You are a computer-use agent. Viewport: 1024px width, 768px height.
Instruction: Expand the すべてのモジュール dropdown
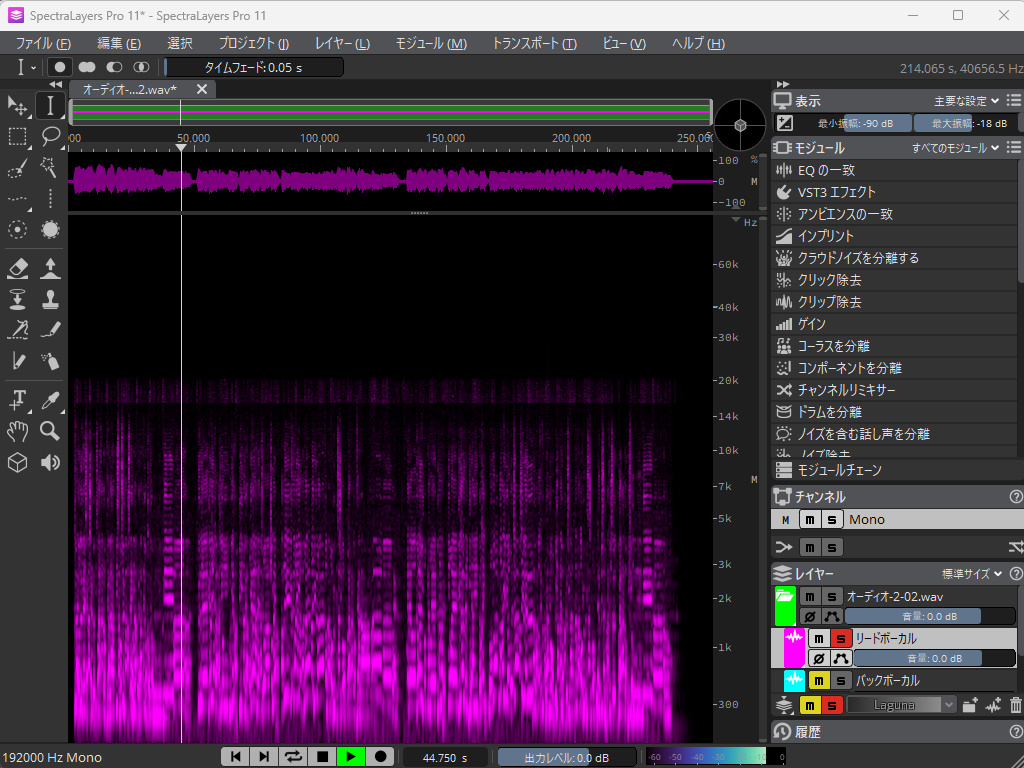pos(955,148)
